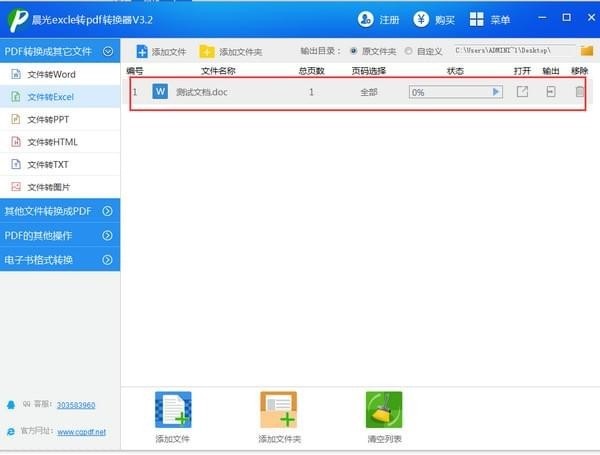Click the PPT file type icon in sidebar
This screenshot has width=600, height=455.
click(16, 119)
